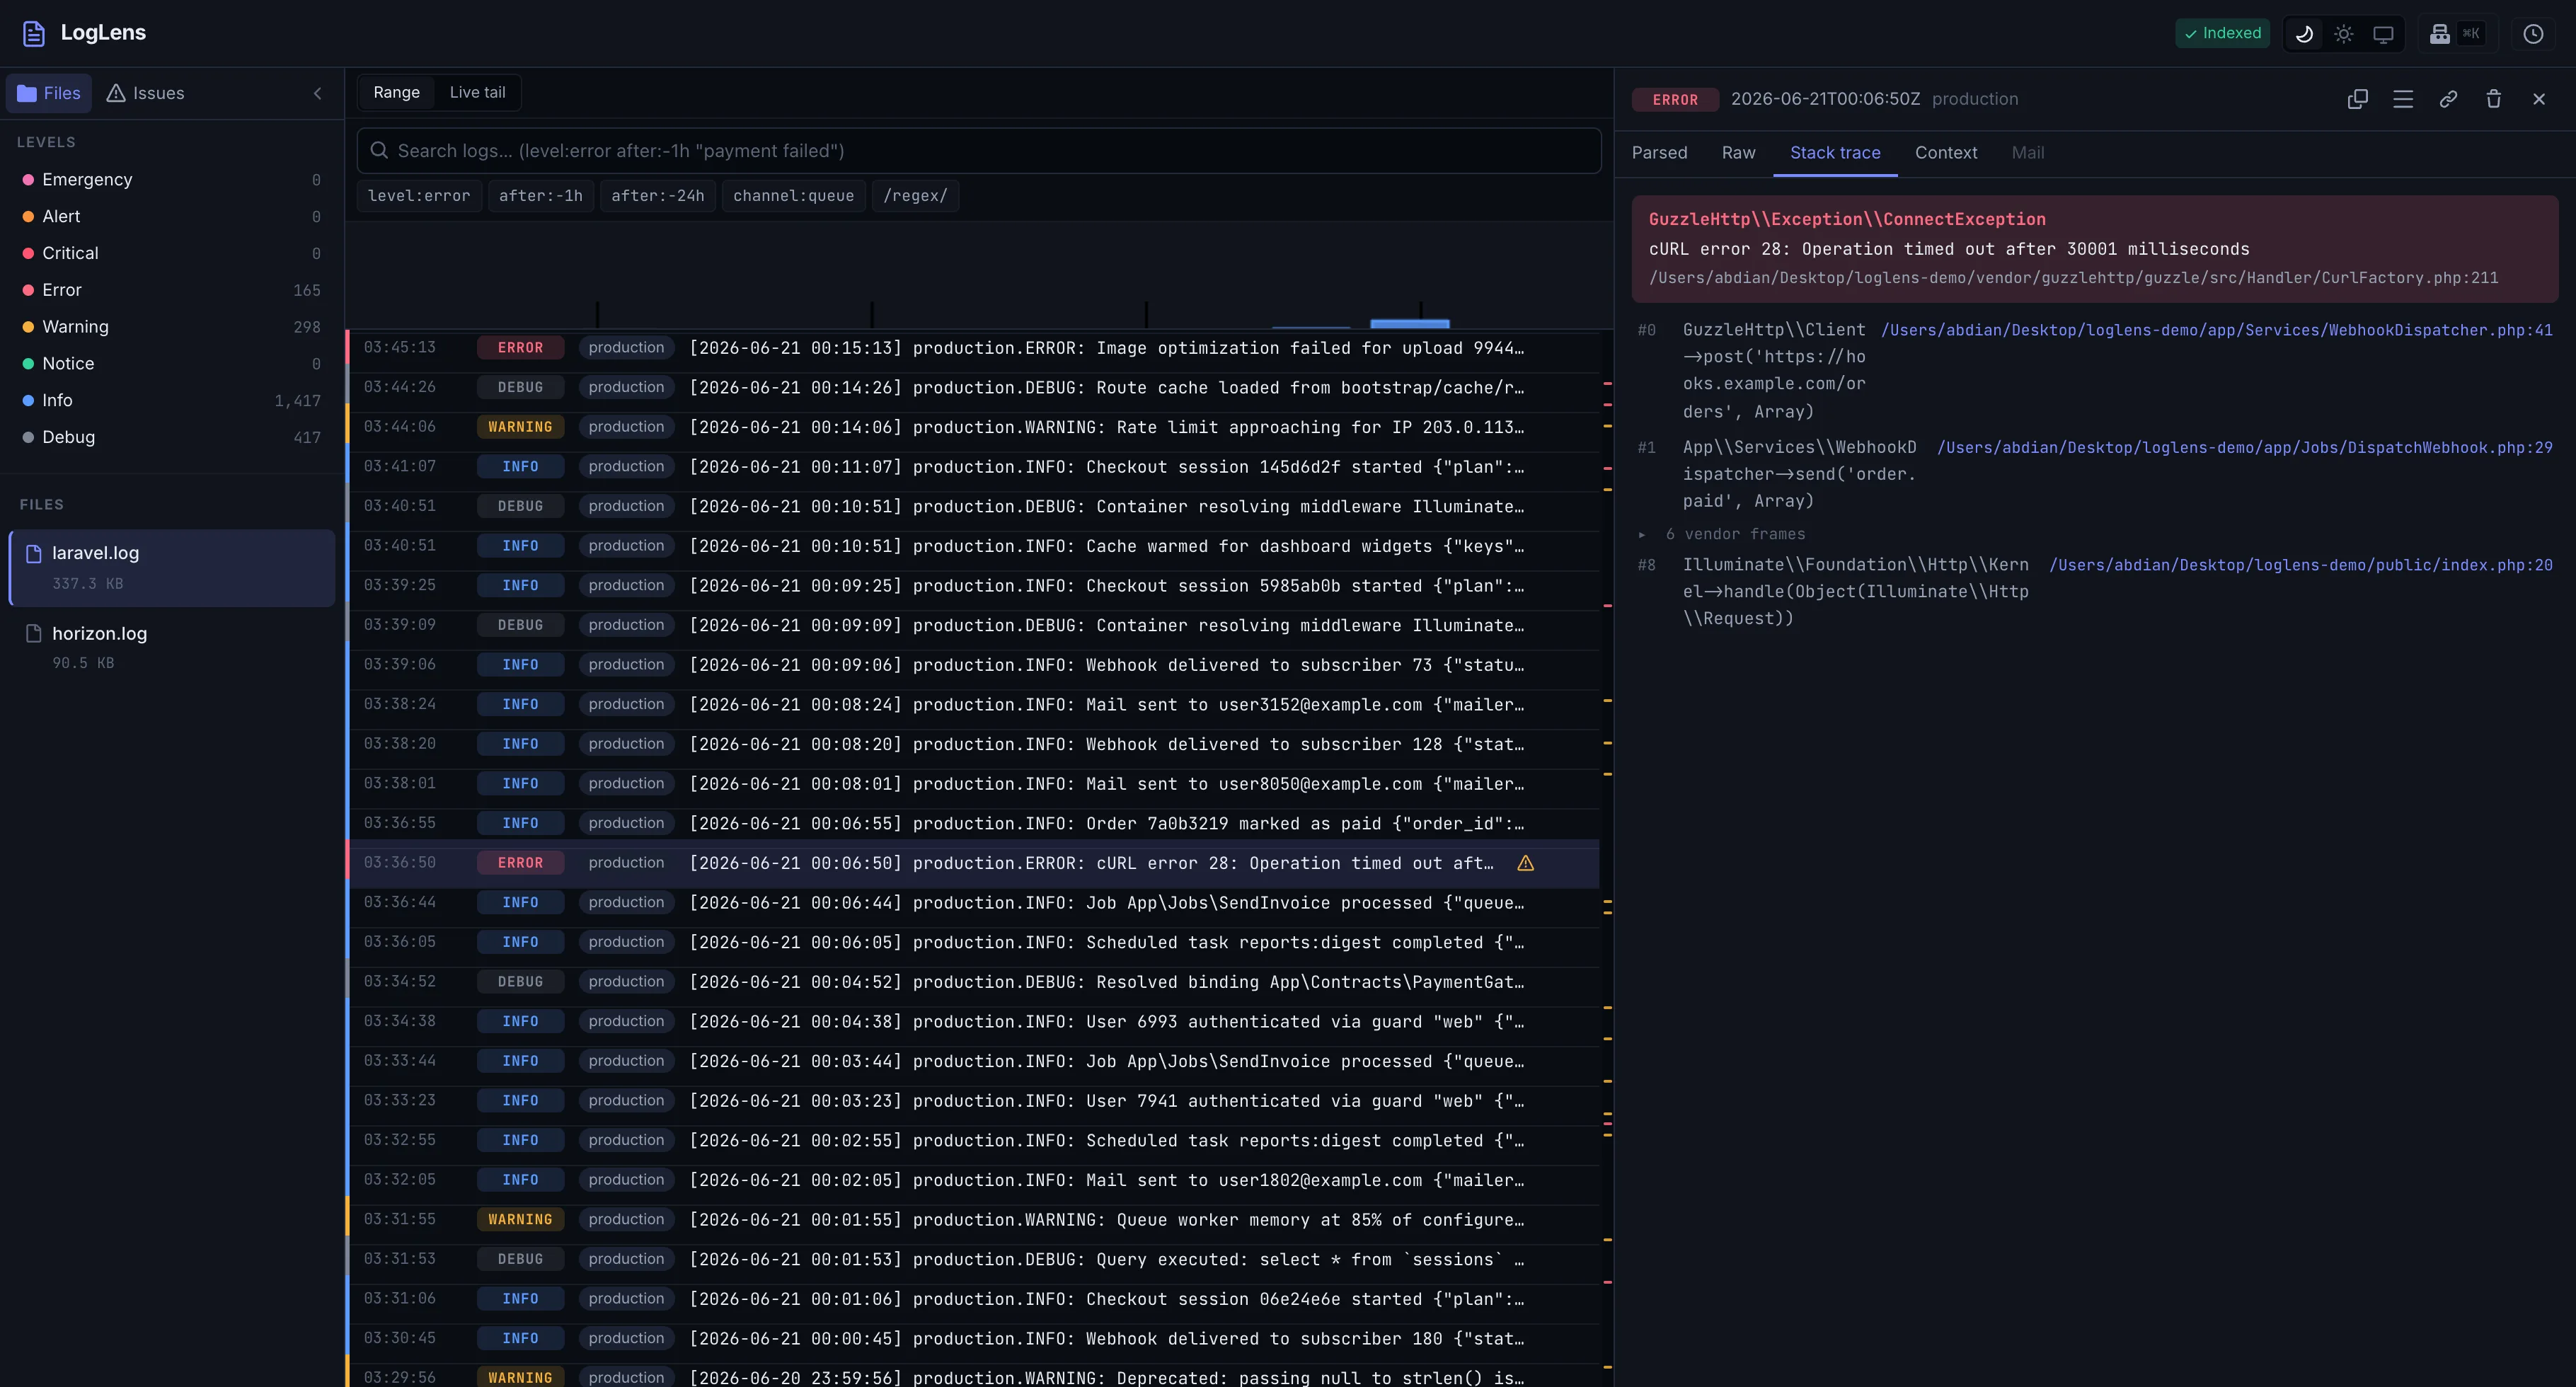This screenshot has height=1387, width=2576.
Task: Filter by Info level
Action: [172, 400]
